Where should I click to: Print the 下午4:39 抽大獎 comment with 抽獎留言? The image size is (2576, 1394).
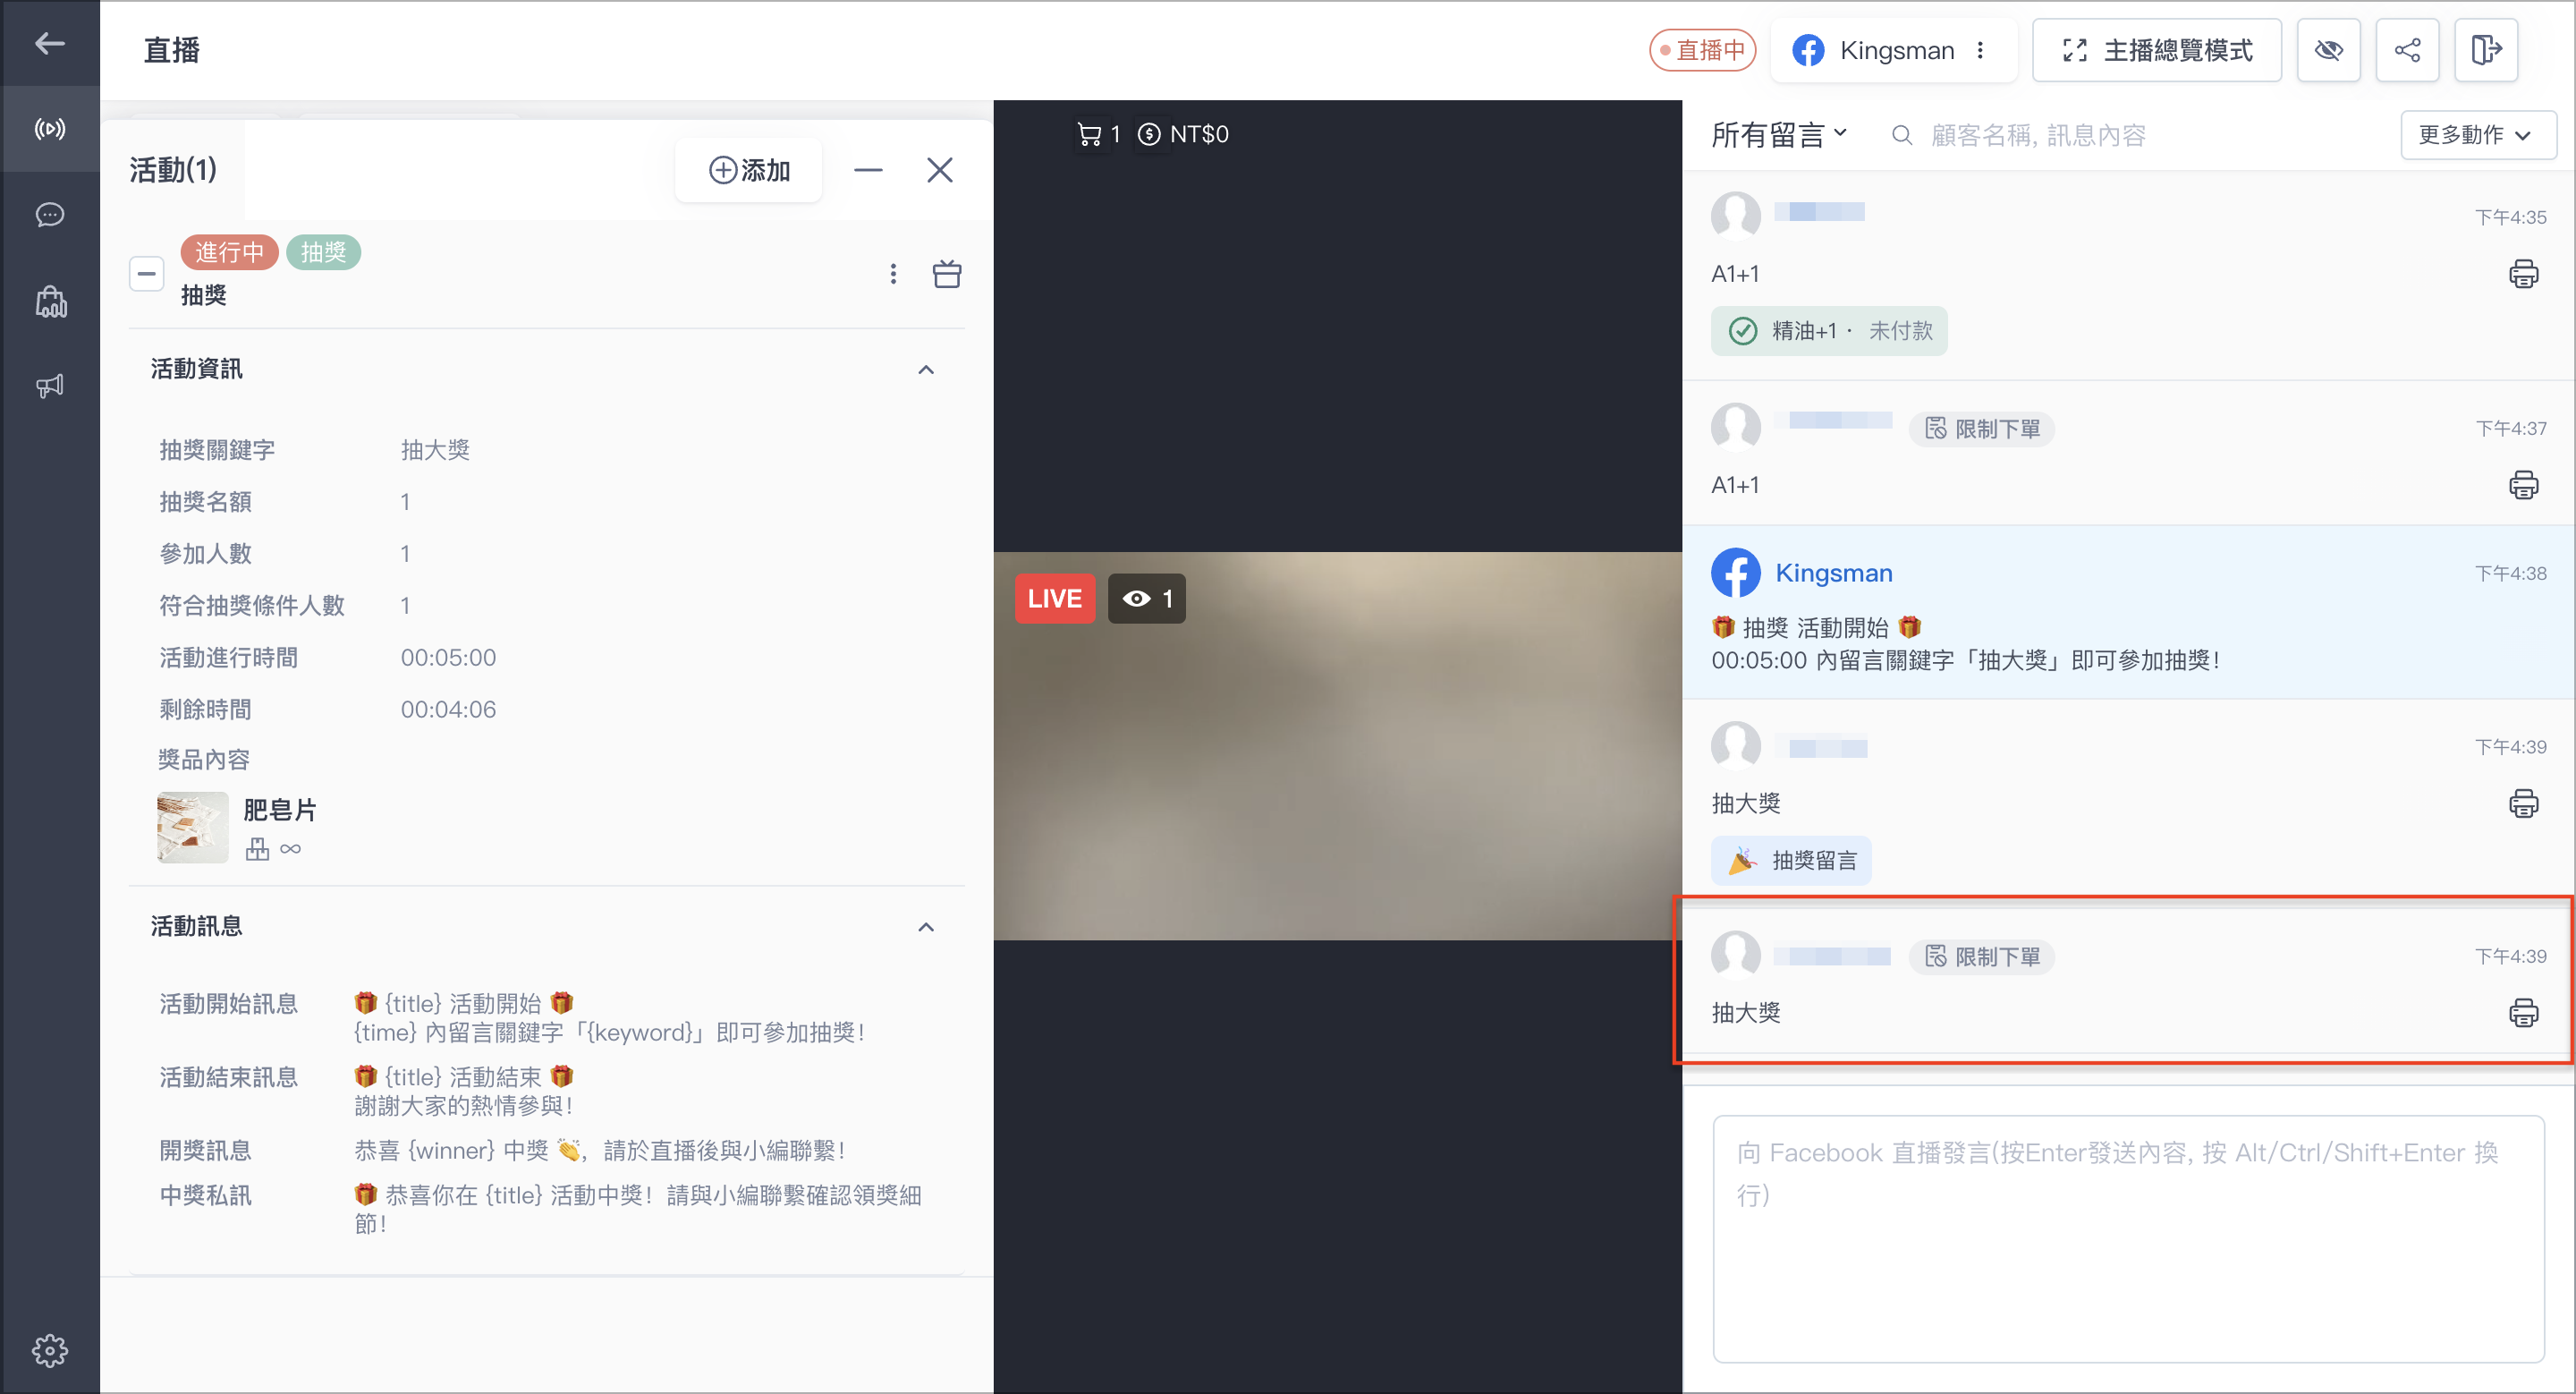click(2522, 803)
